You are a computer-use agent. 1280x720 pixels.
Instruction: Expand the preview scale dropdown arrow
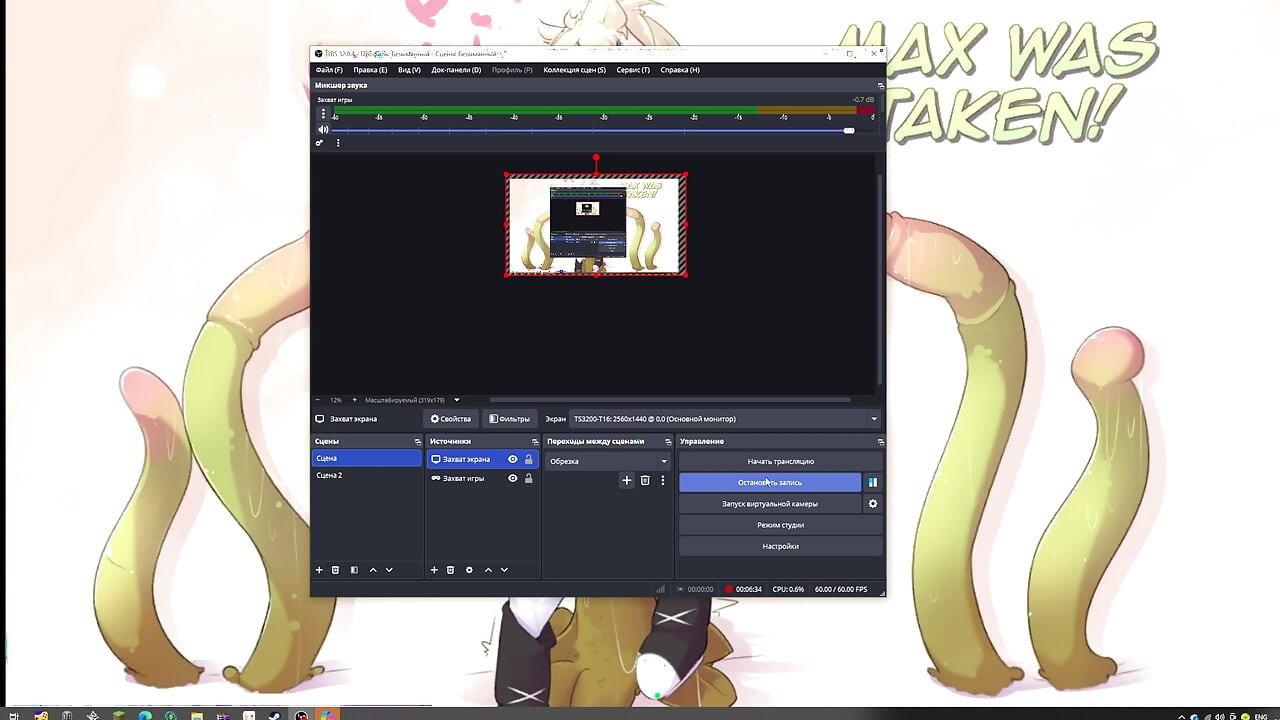point(456,399)
